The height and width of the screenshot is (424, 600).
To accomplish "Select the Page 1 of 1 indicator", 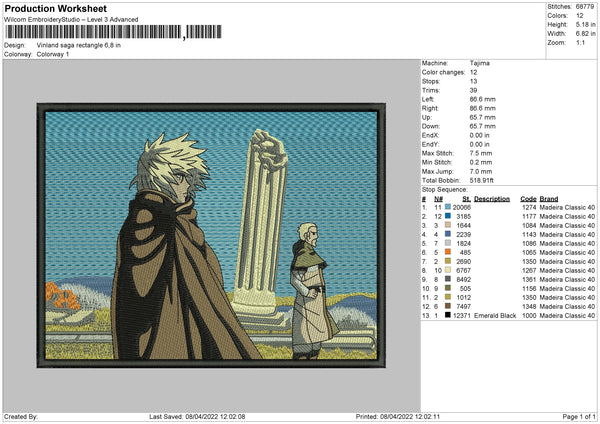I will [x=579, y=416].
